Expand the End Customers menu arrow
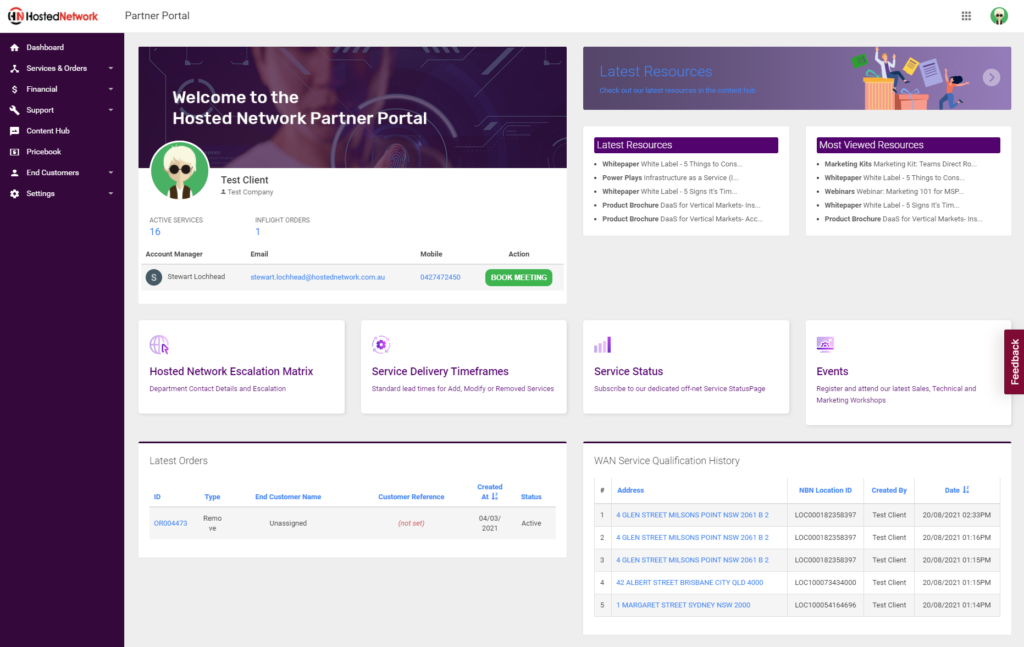 click(110, 173)
